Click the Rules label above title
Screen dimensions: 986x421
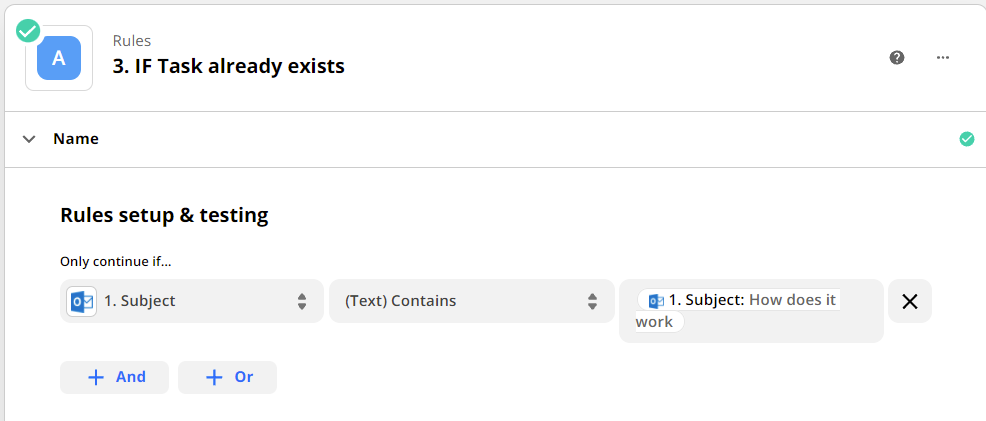tap(132, 41)
